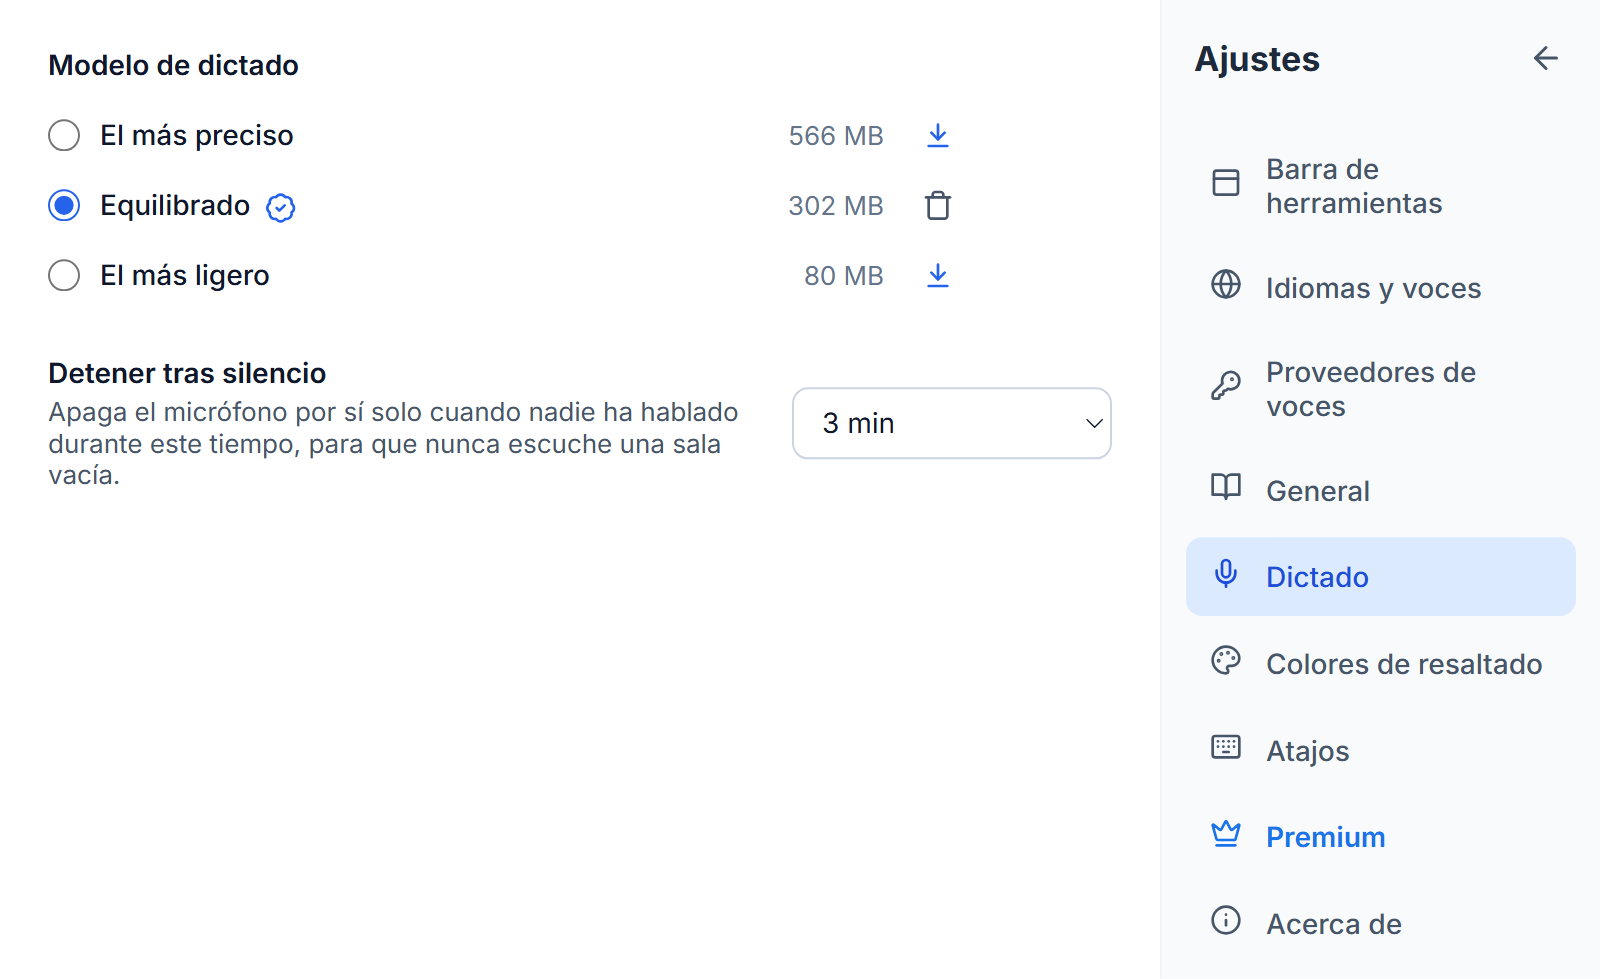Viewport: 1600px width, 979px height.
Task: Download the 'El más preciso' model
Action: point(937,136)
